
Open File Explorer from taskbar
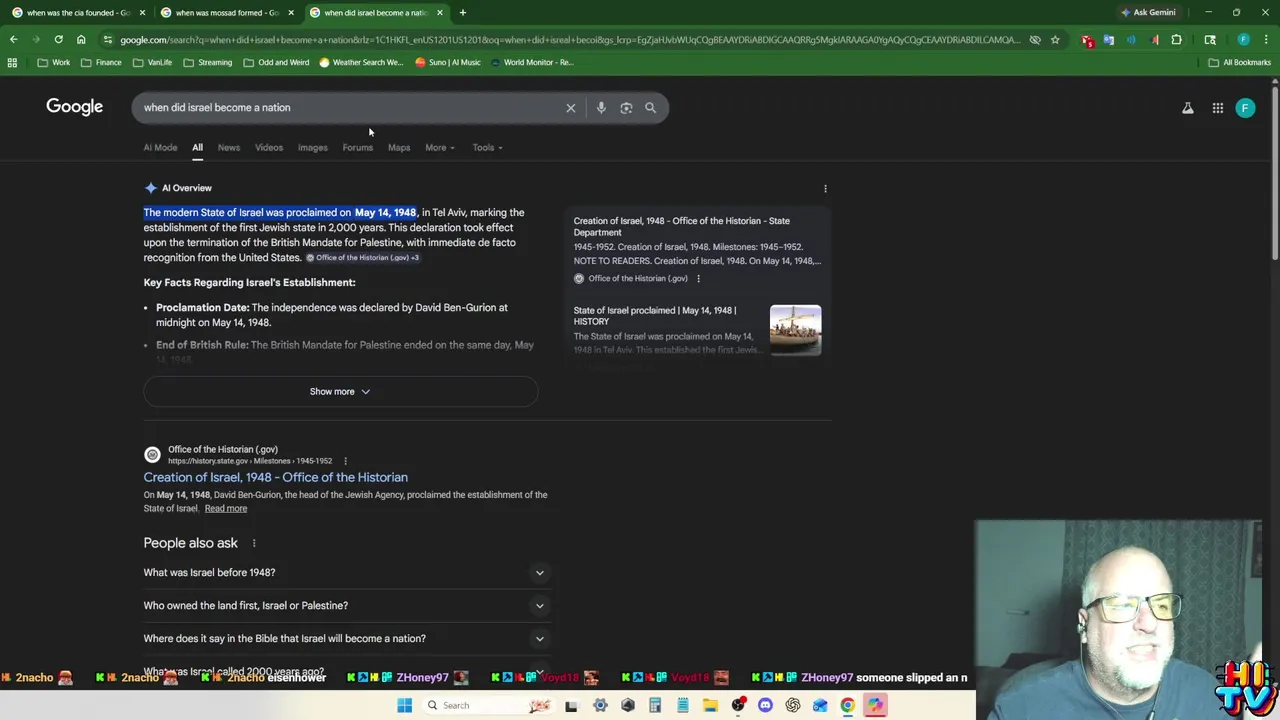710,705
